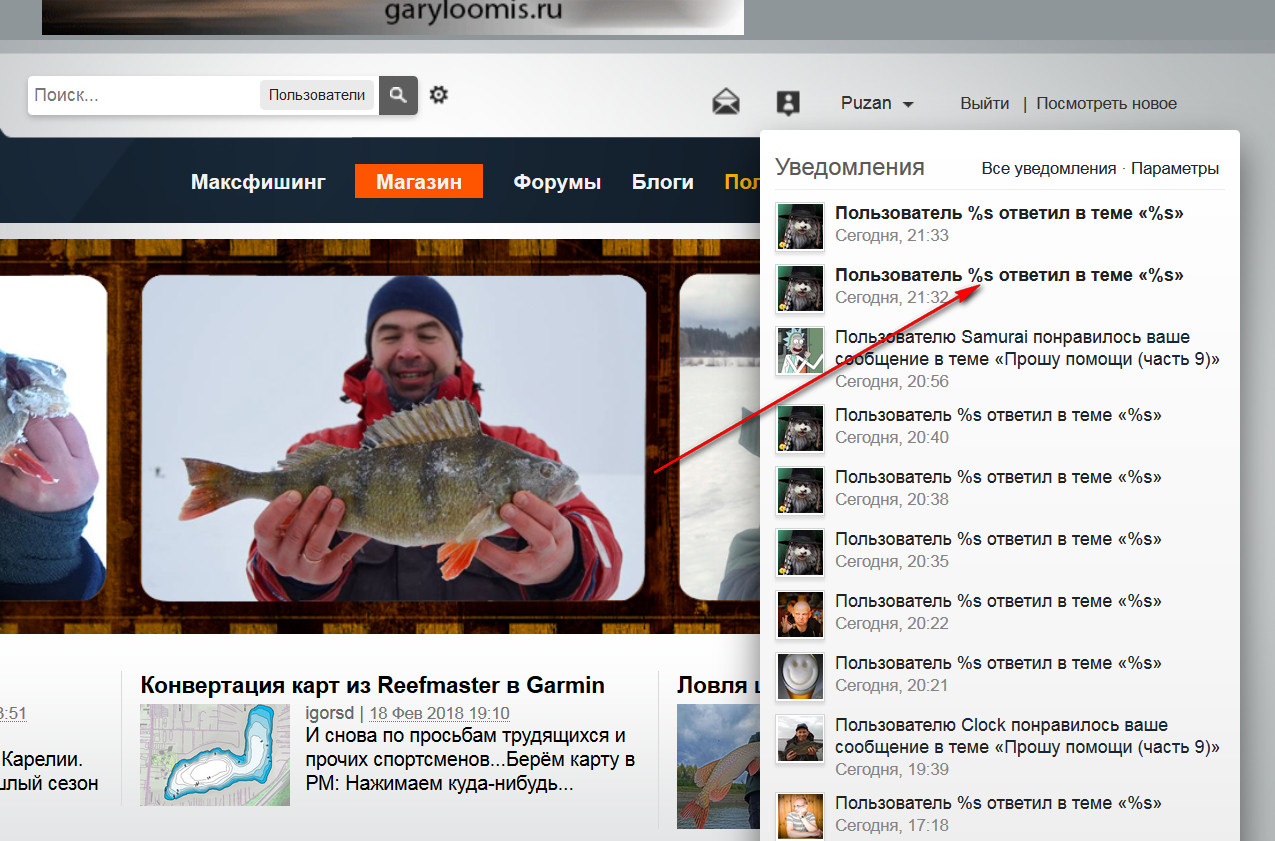Open the inbox envelope icon
The width and height of the screenshot is (1275, 841).
(725, 102)
